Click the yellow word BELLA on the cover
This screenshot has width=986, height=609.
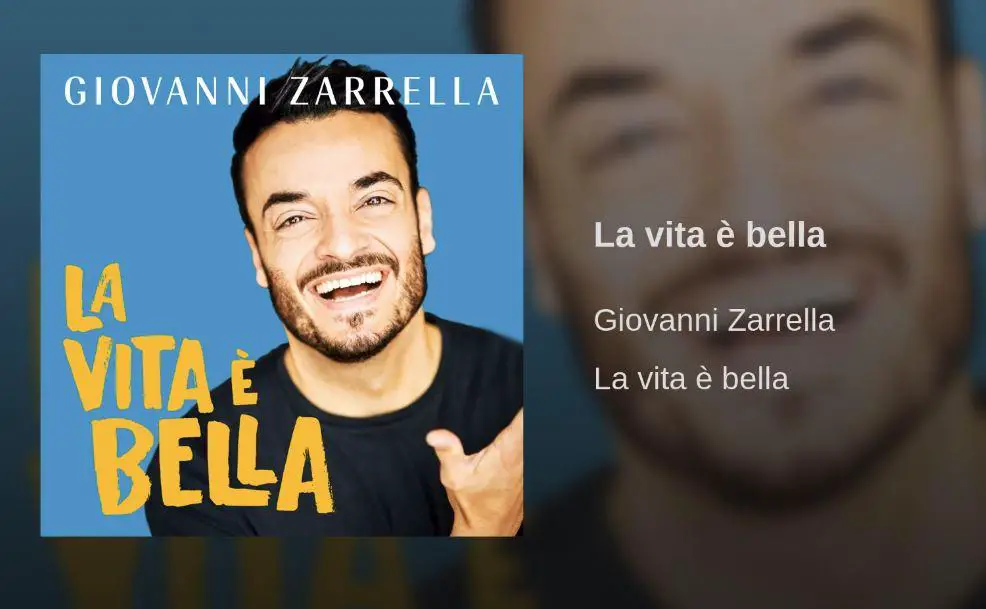point(213,464)
